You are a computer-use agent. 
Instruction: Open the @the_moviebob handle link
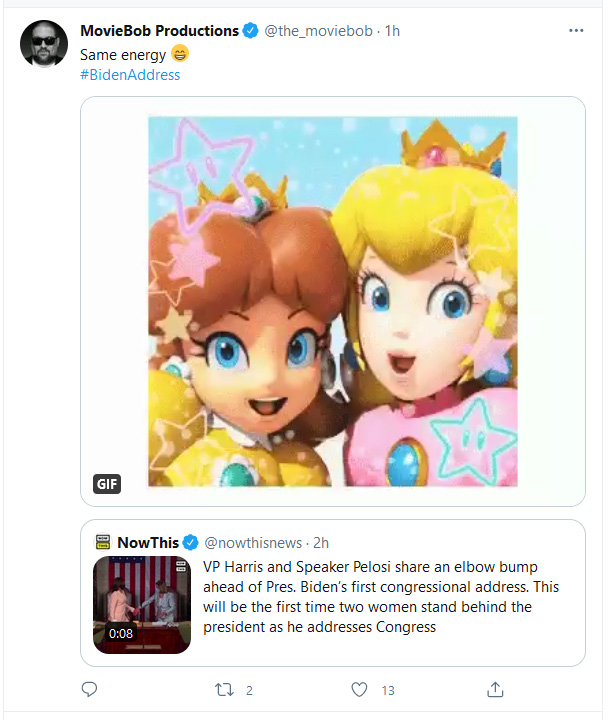pos(318,31)
